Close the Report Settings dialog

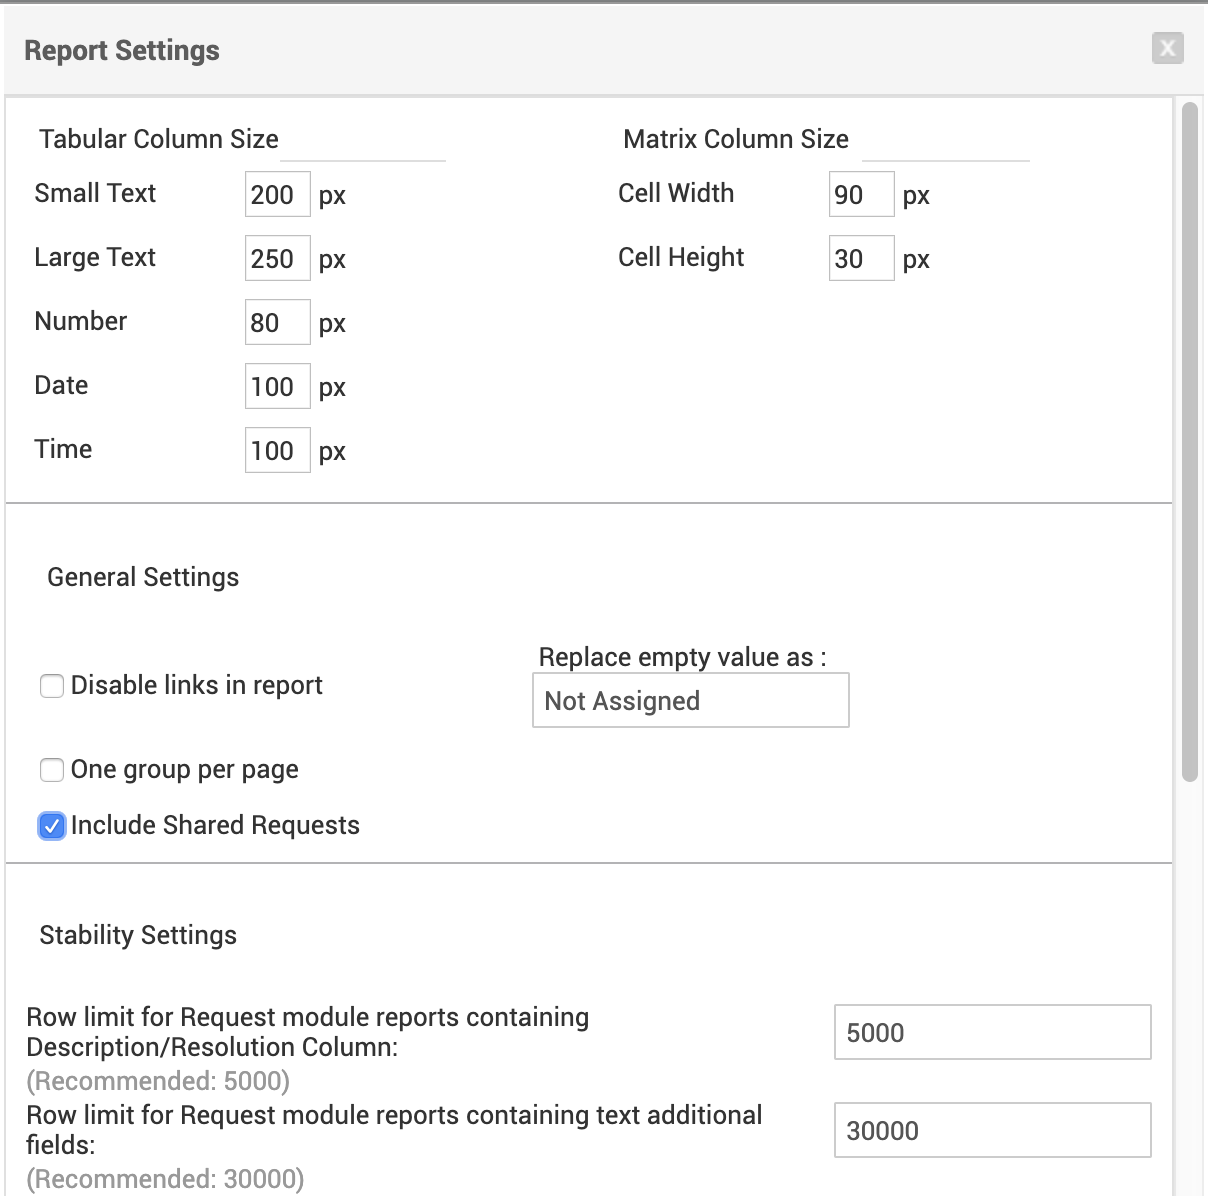pyautogui.click(x=1167, y=48)
